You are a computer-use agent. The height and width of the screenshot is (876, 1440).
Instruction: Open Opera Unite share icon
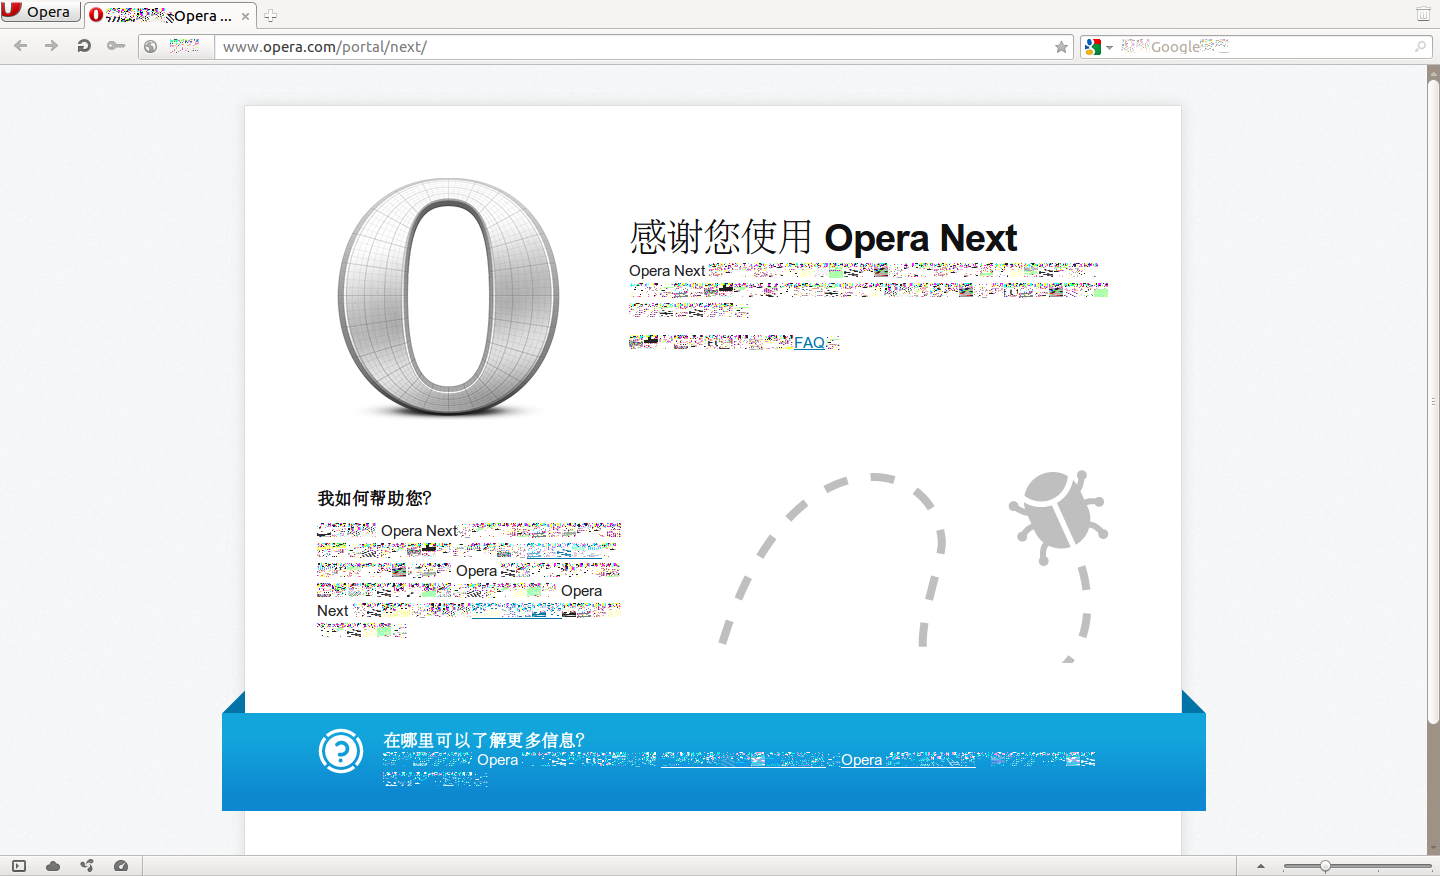(87, 866)
